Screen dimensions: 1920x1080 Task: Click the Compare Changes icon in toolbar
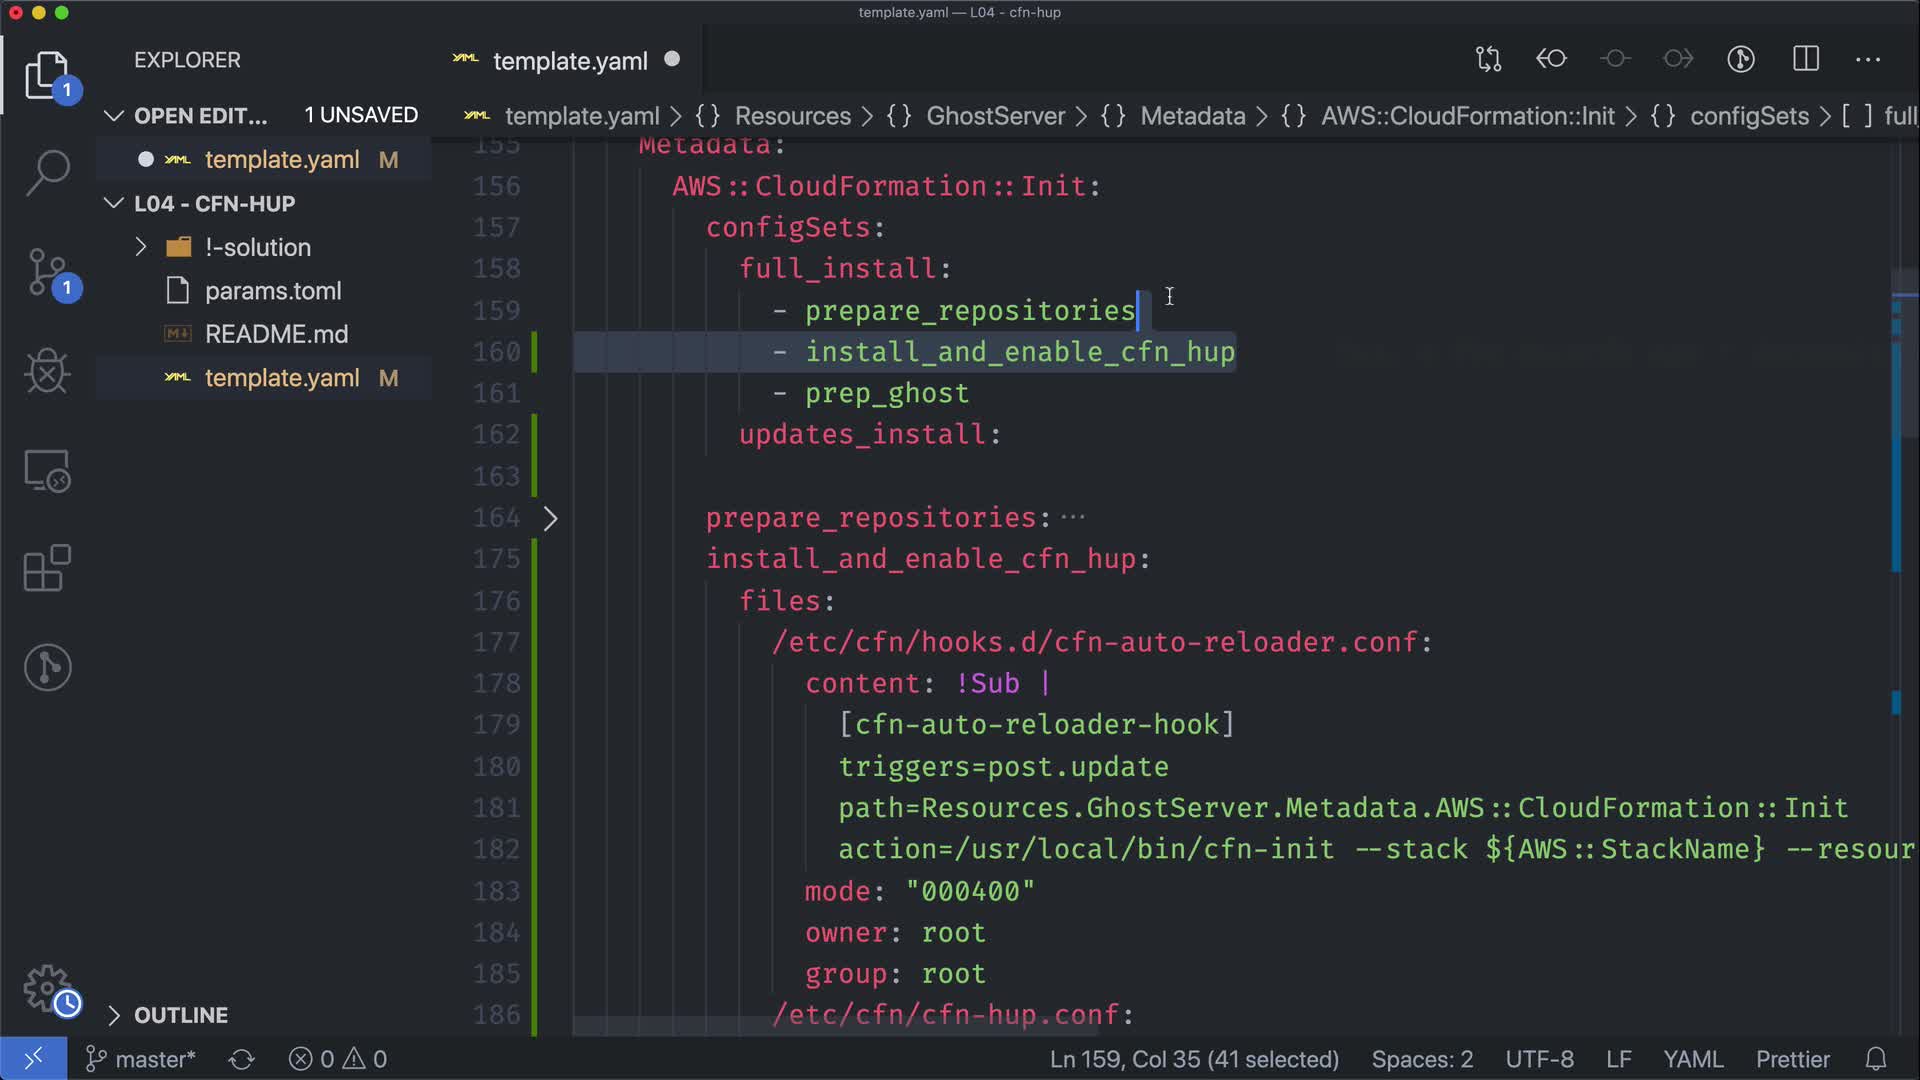pos(1488,59)
